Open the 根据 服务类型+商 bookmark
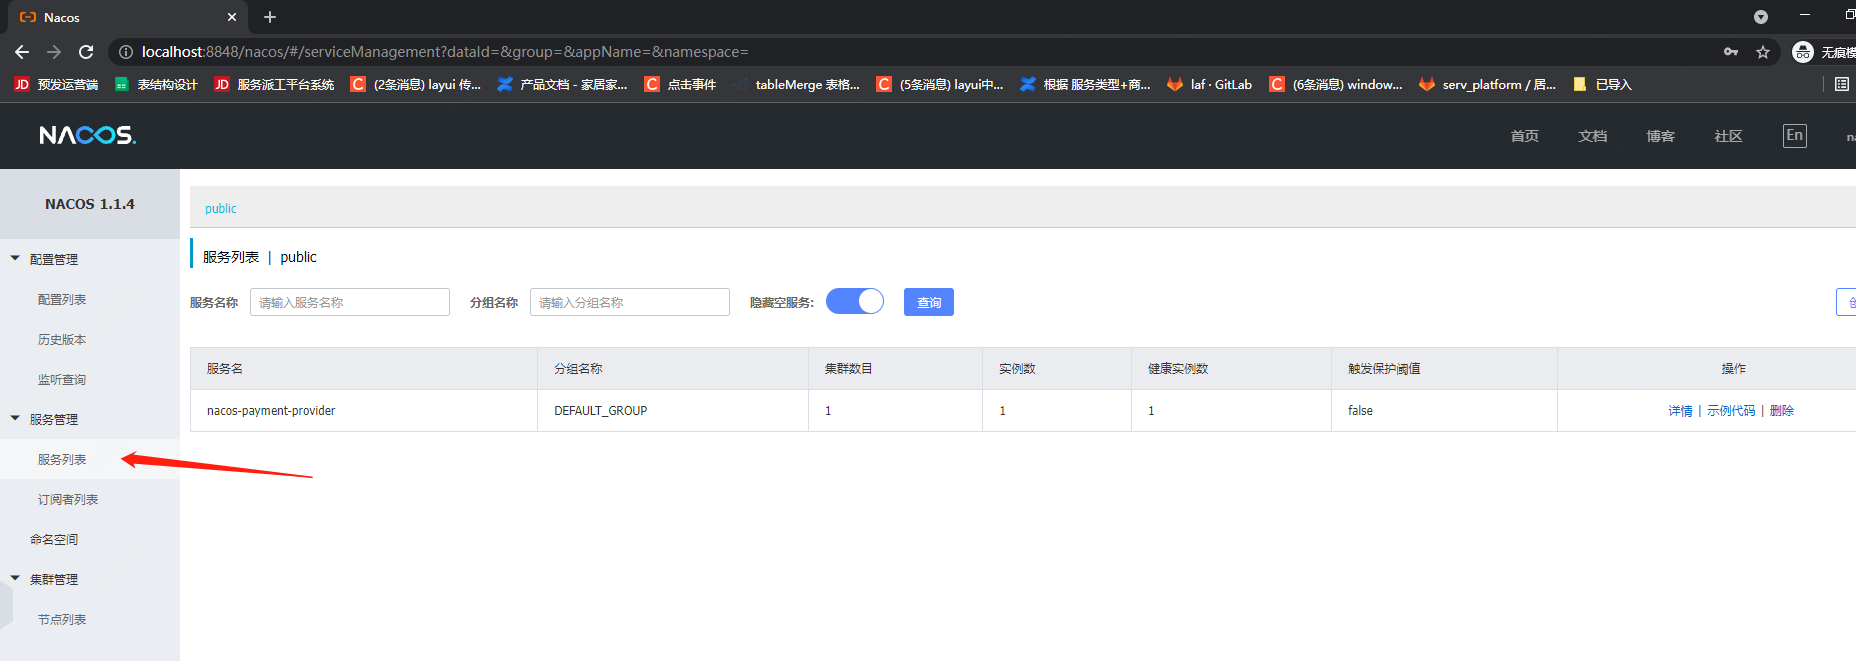This screenshot has height=661, width=1856. pyautogui.click(x=1085, y=84)
